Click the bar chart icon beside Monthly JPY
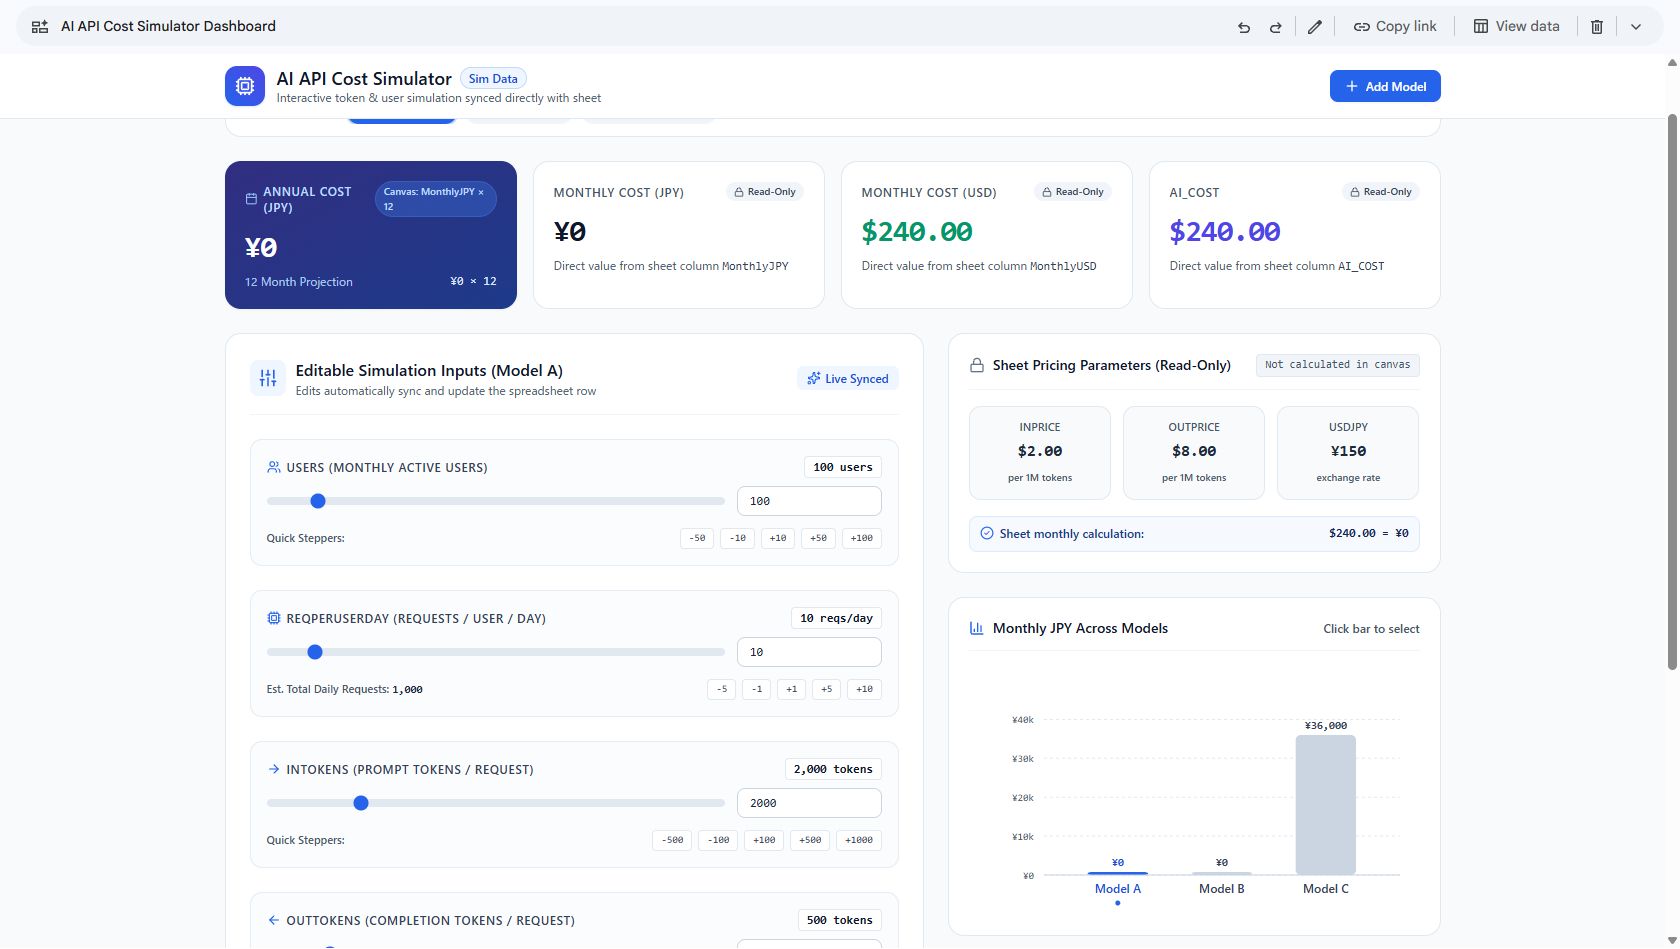Screen dimensions: 1680x949 [x=976, y=628]
